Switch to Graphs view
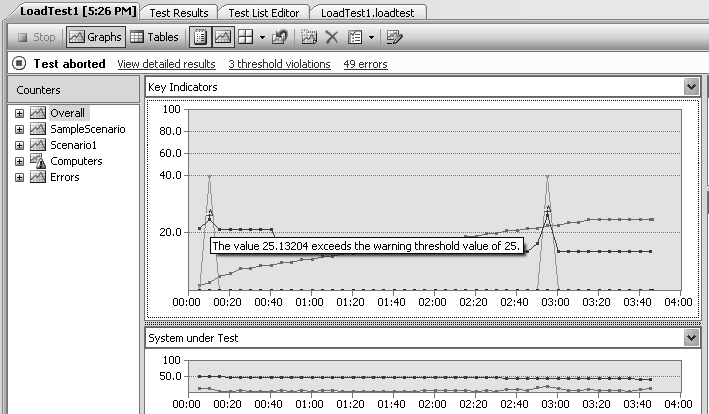This screenshot has width=709, height=414. point(96,37)
